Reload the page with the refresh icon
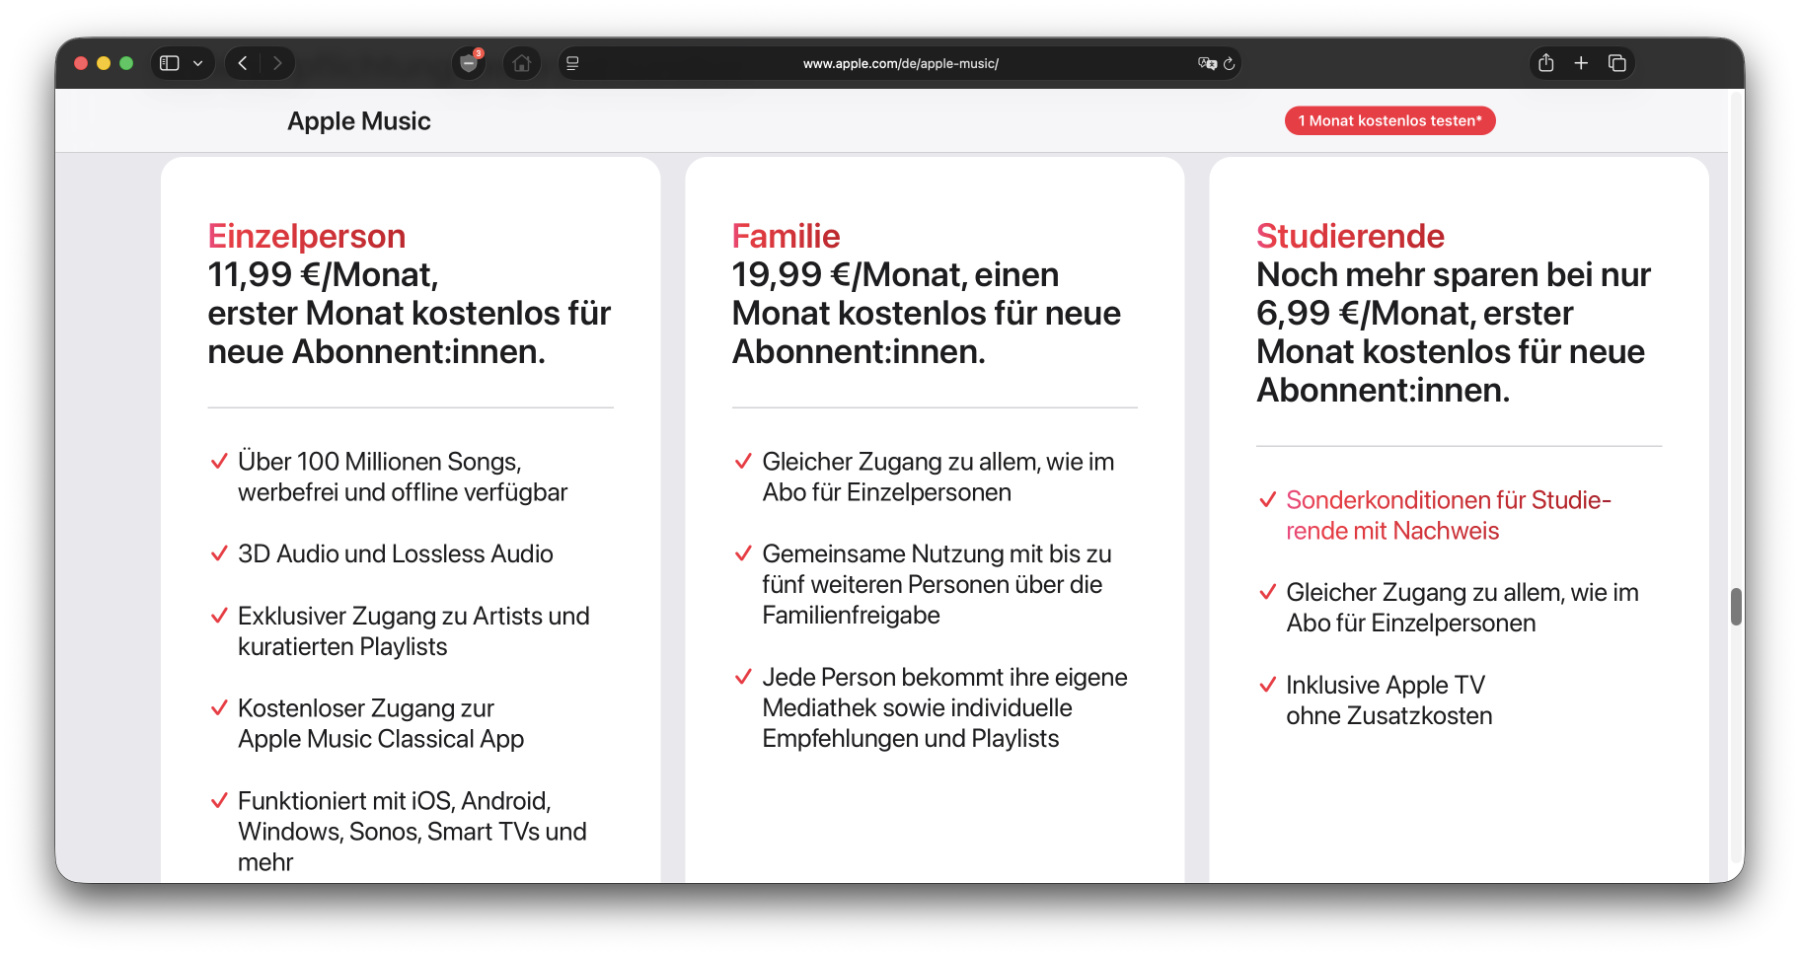Screen dimensions: 1800x956 tap(1229, 63)
